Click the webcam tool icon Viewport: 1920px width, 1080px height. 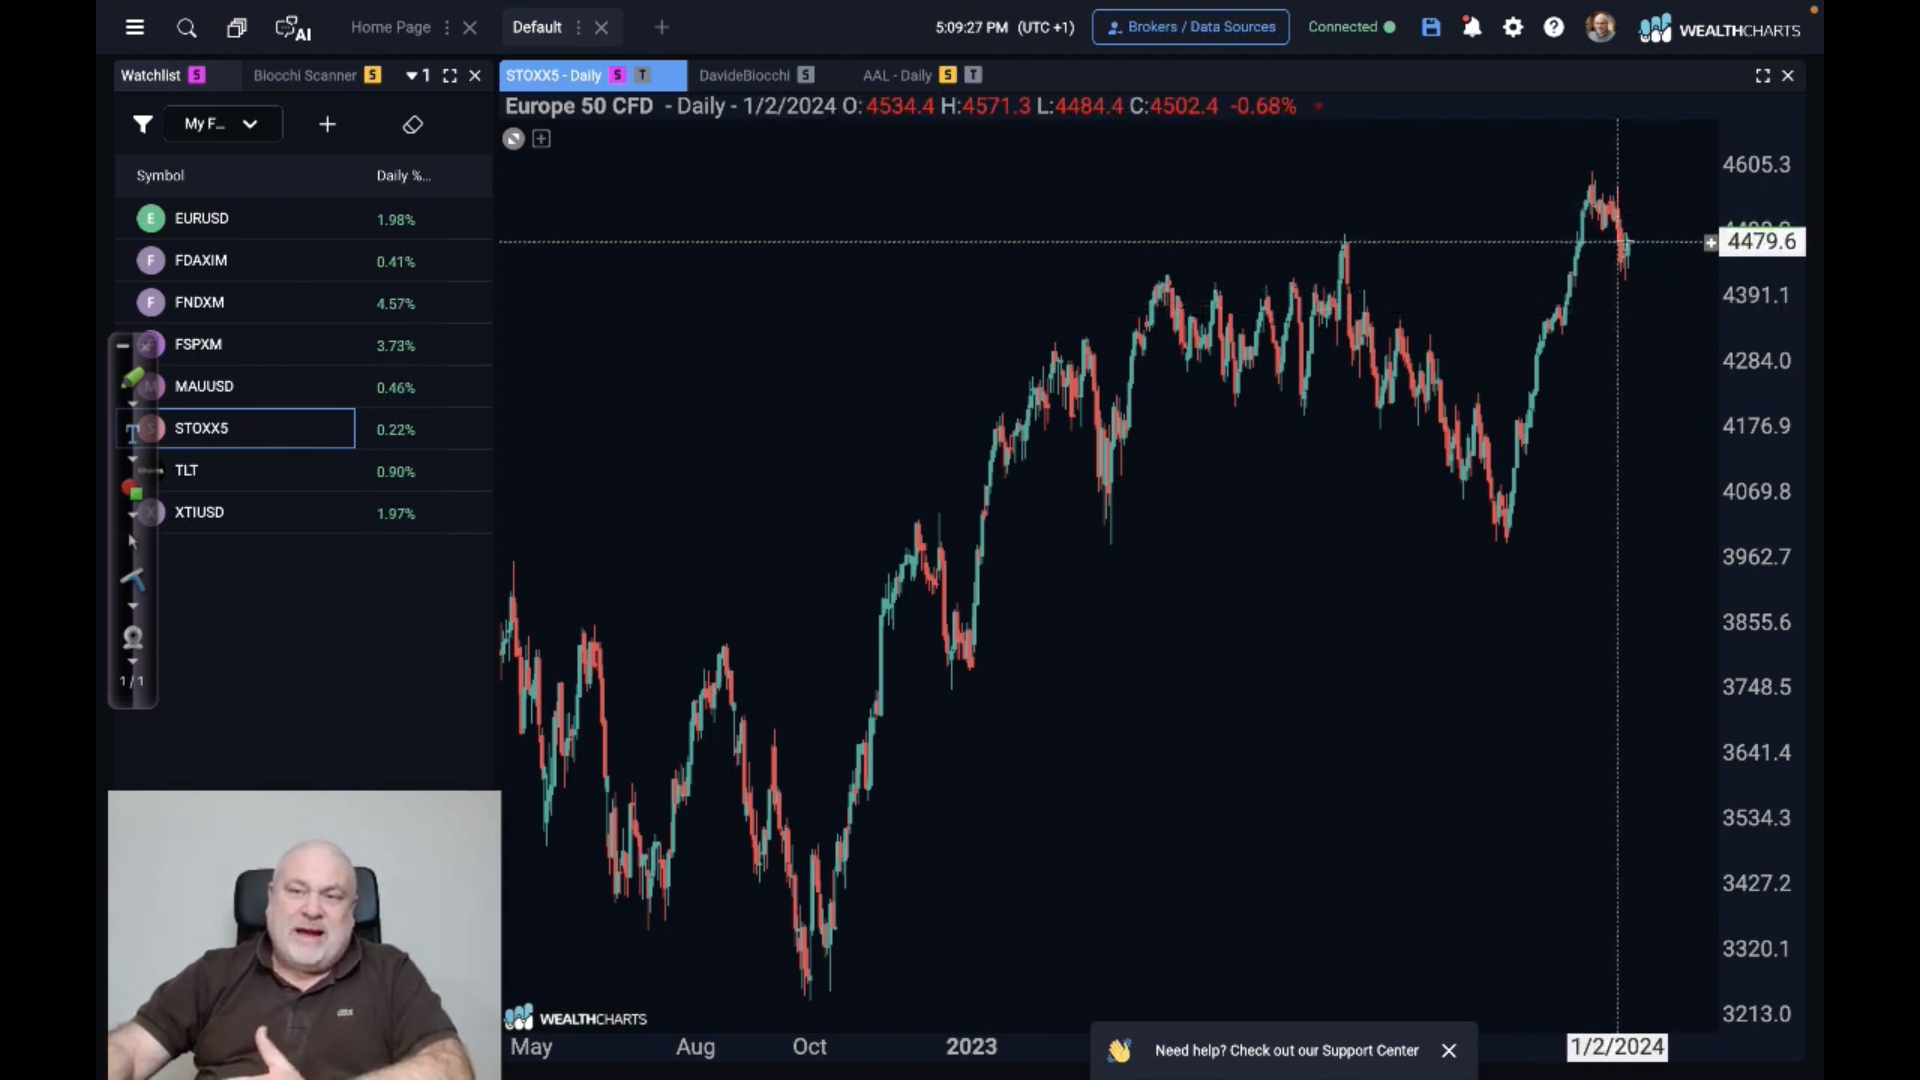[132, 637]
